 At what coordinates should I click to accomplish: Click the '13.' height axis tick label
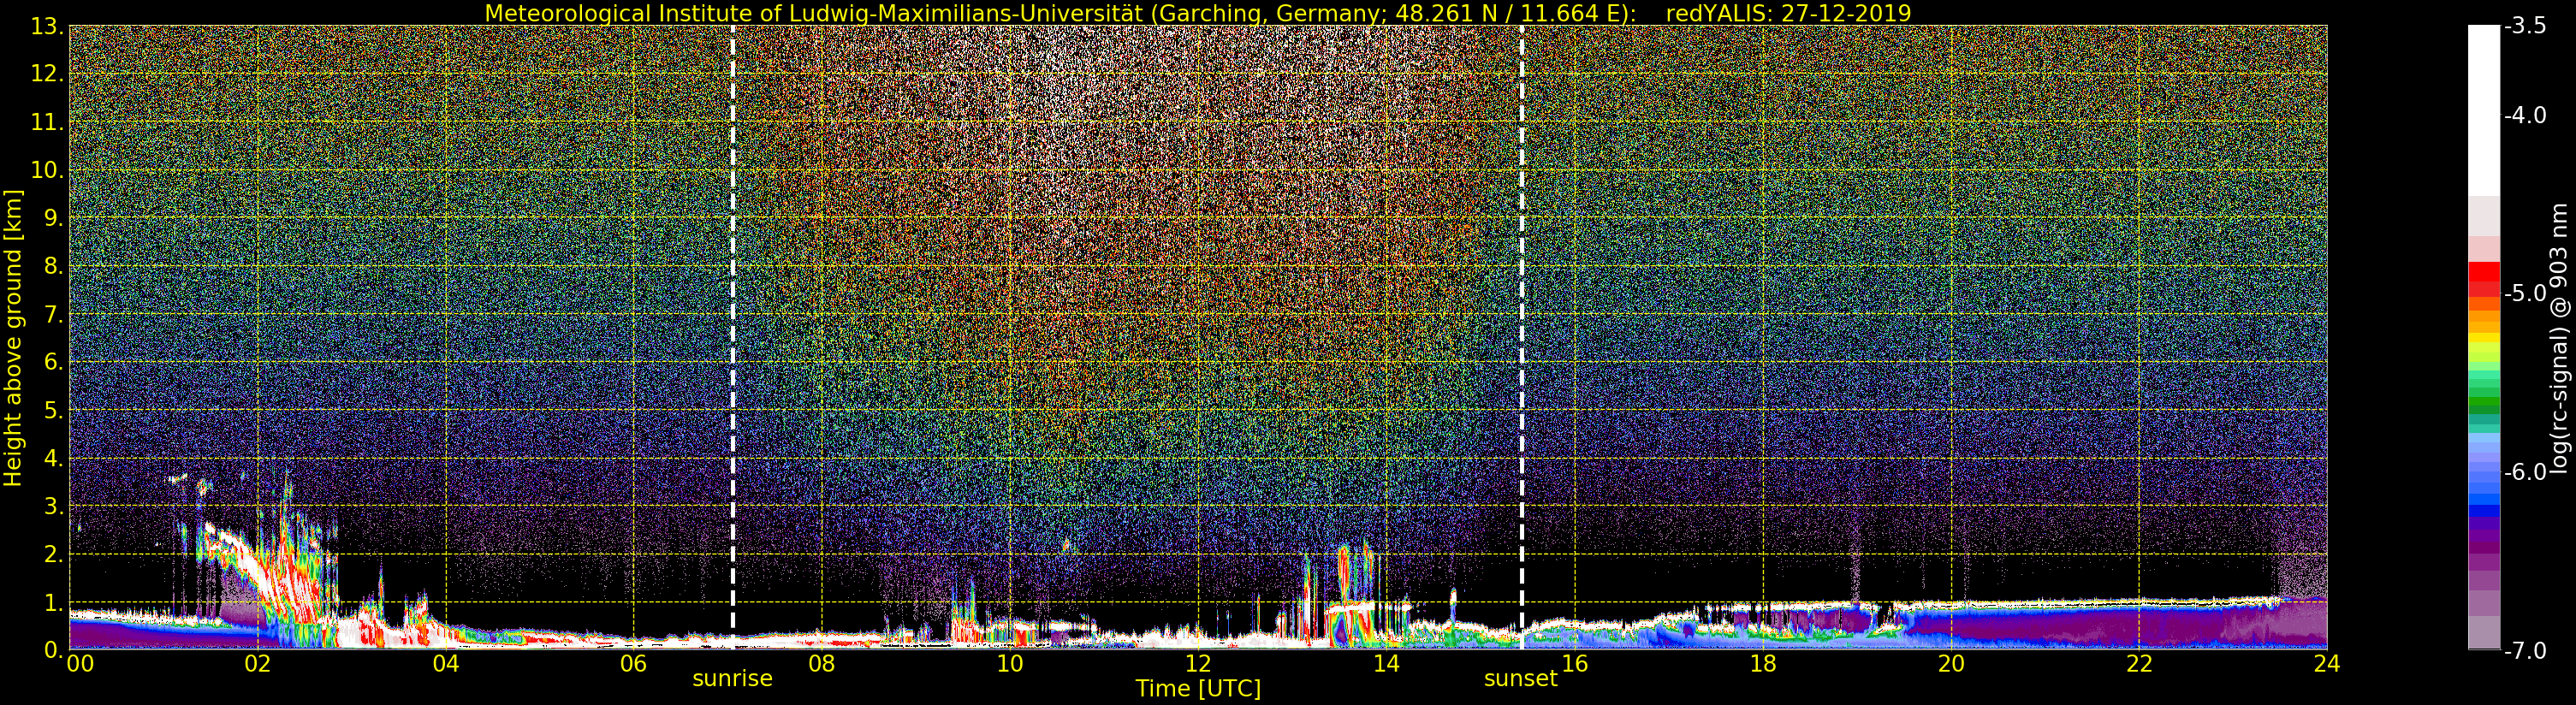(x=47, y=26)
